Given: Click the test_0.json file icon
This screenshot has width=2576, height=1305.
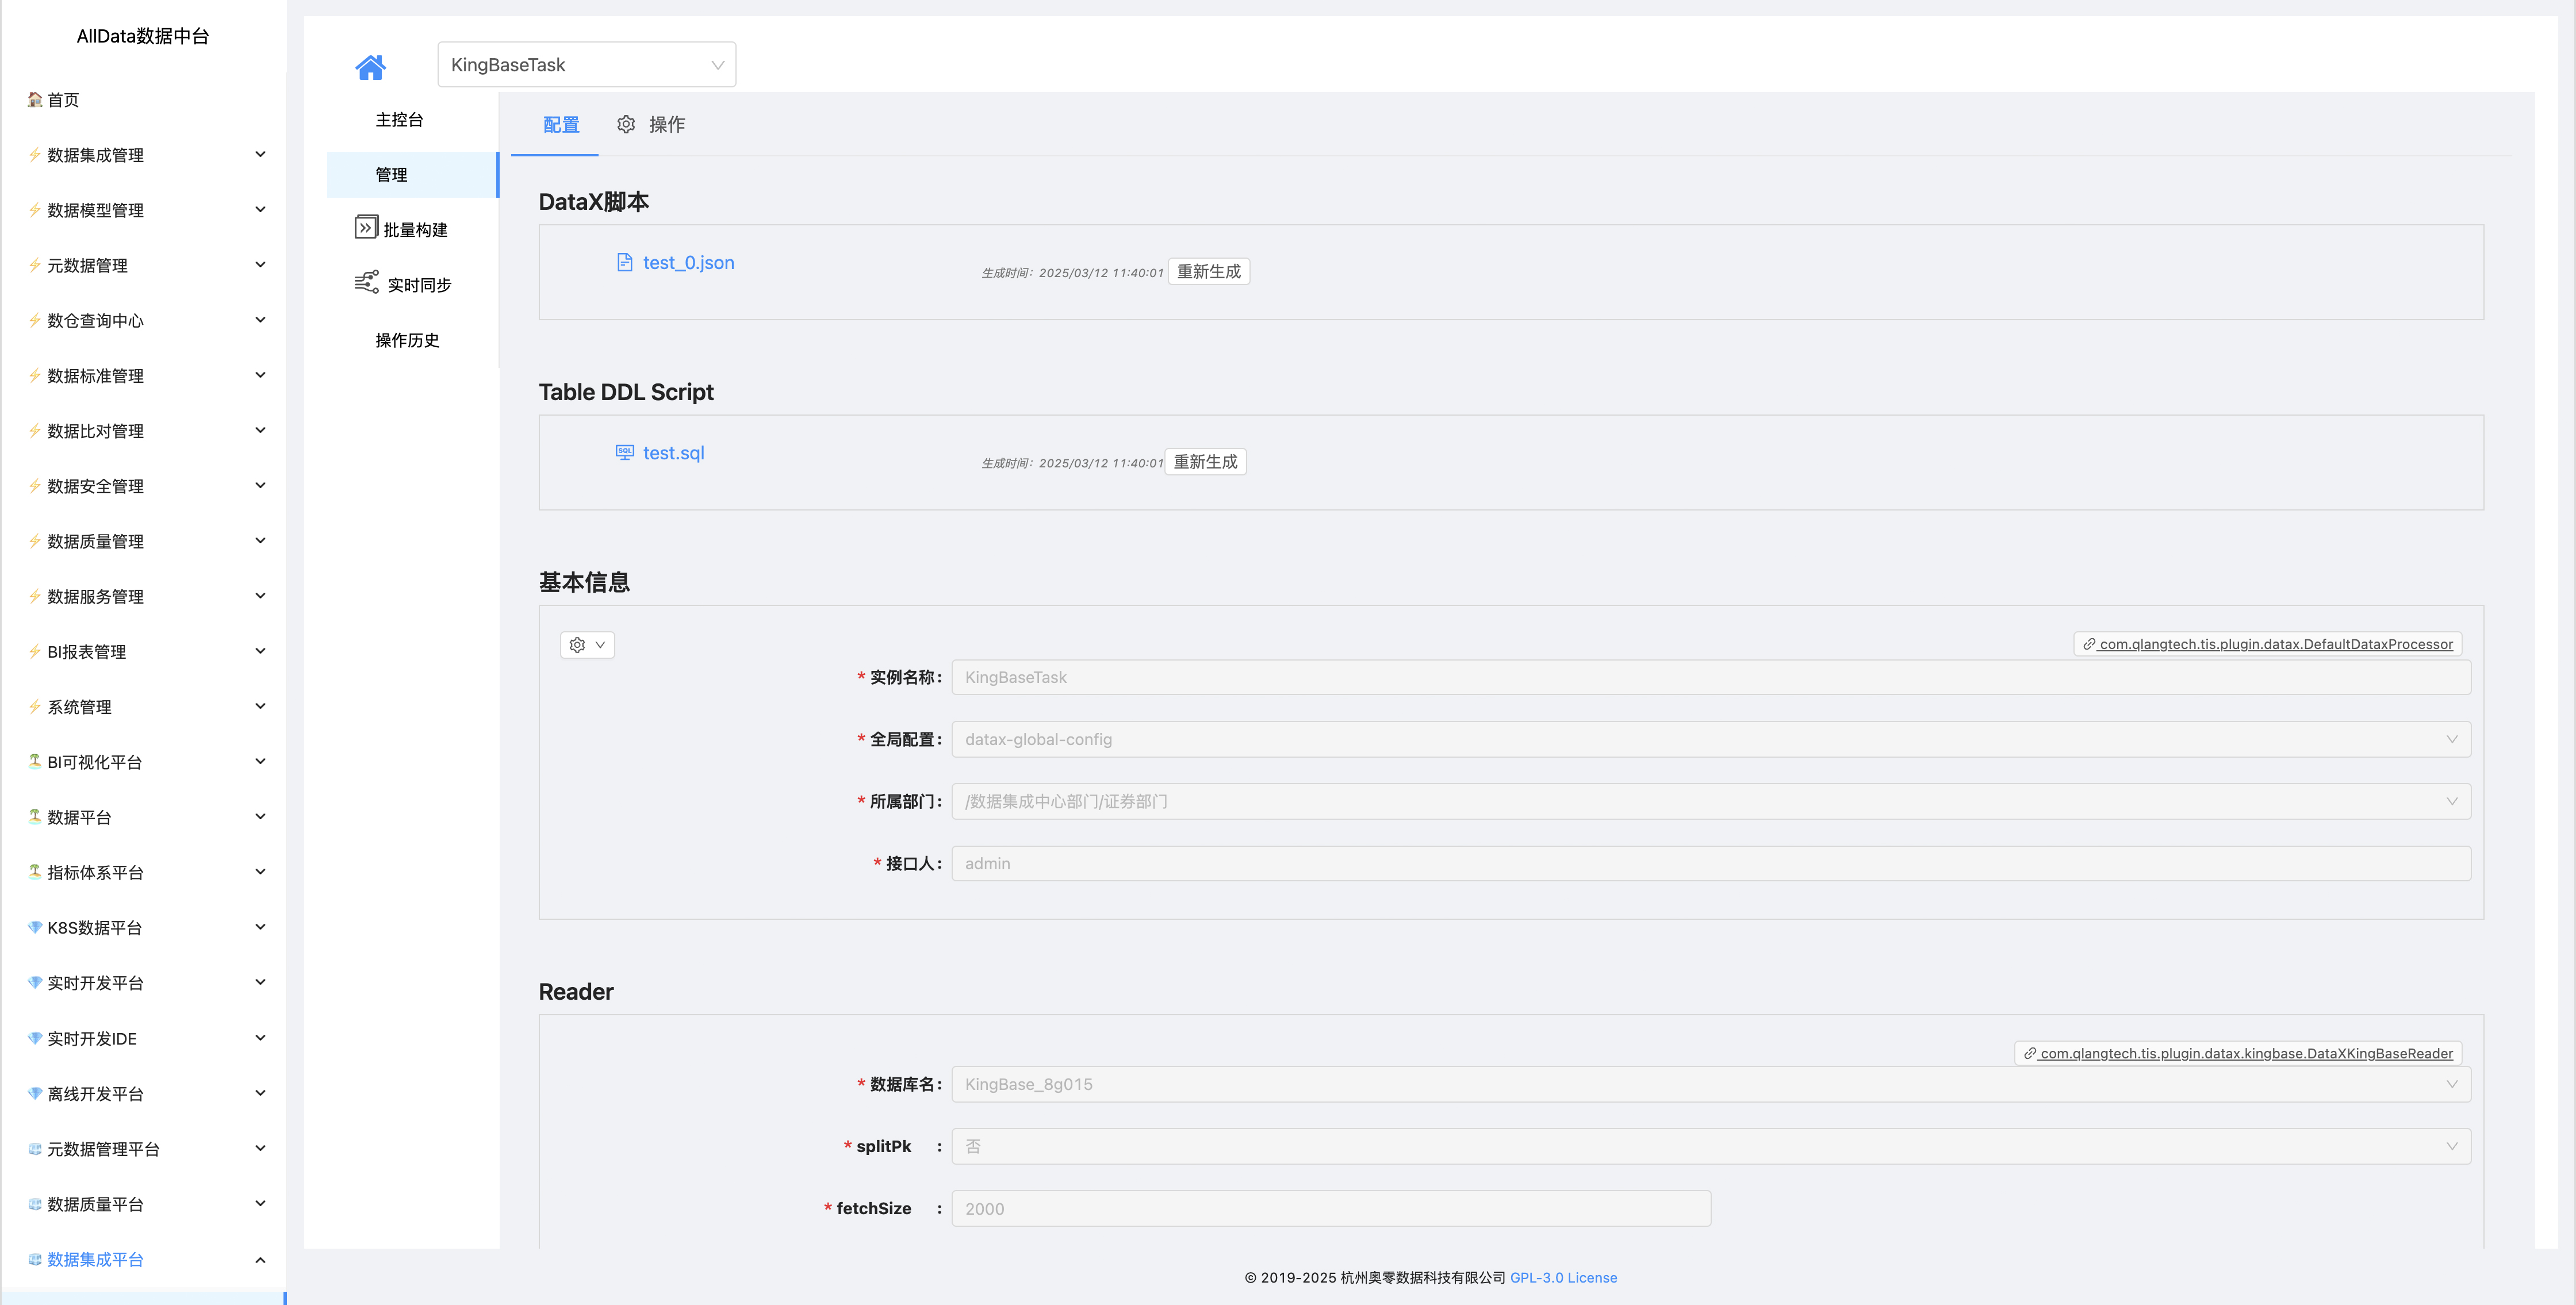Looking at the screenshot, I should point(625,262).
